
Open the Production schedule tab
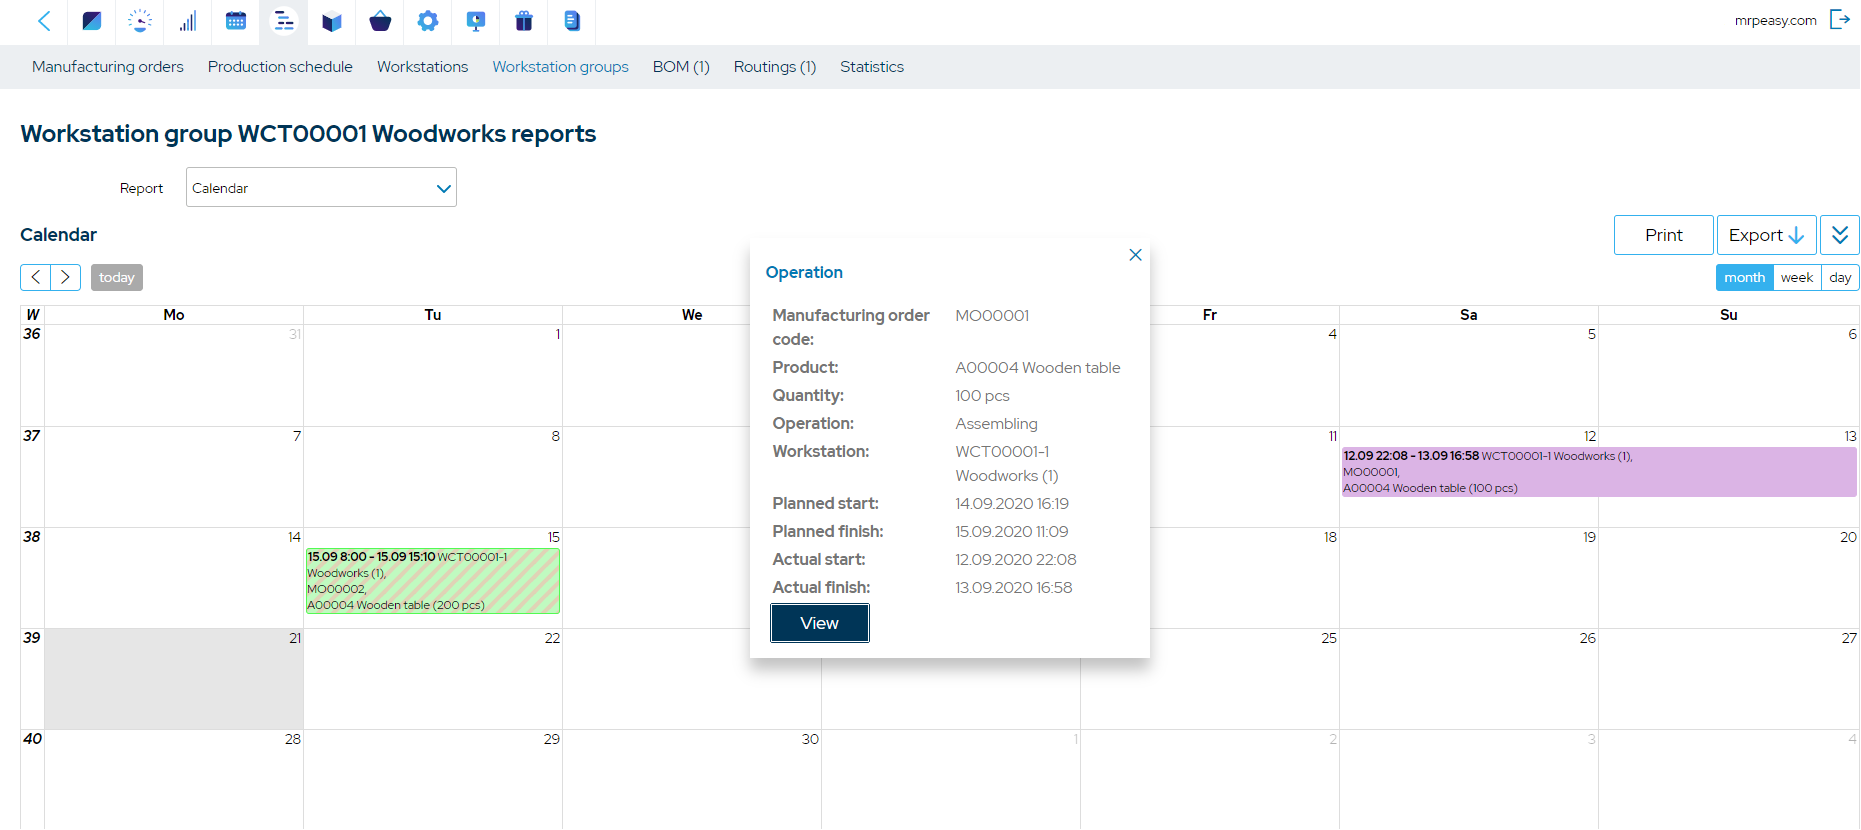point(280,67)
